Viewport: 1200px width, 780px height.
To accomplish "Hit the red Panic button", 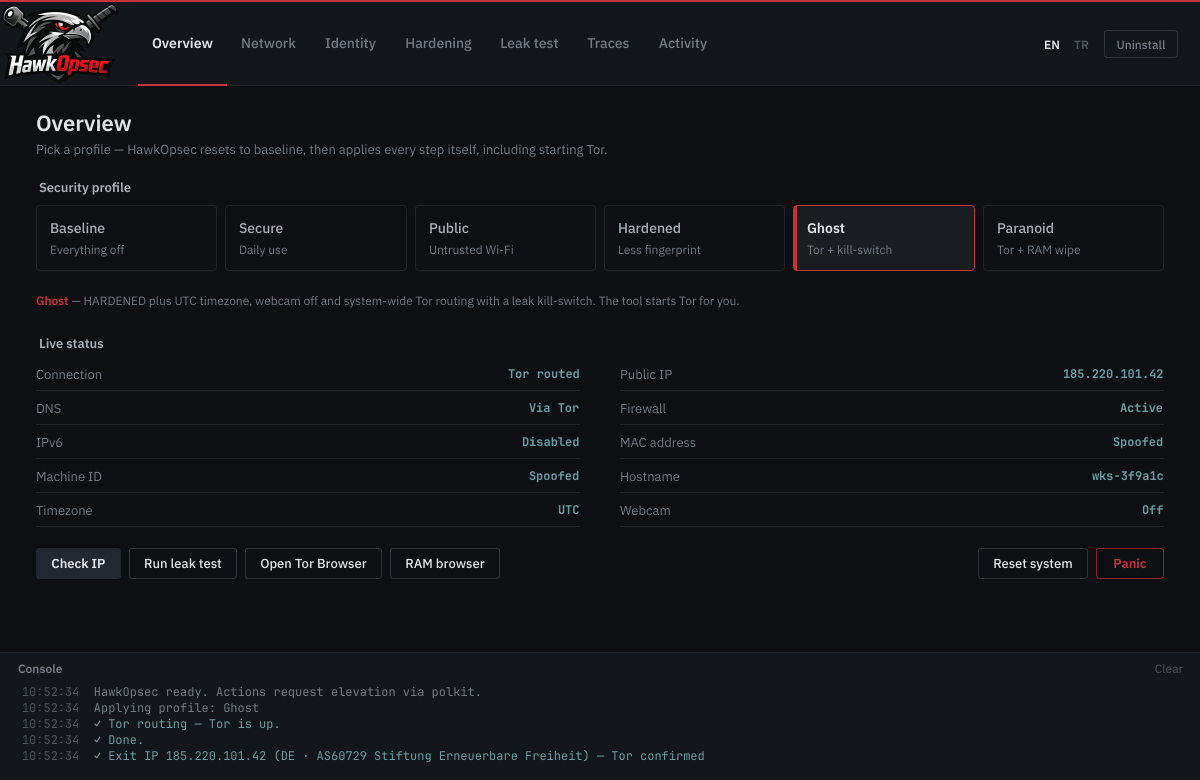I will 1130,564.
